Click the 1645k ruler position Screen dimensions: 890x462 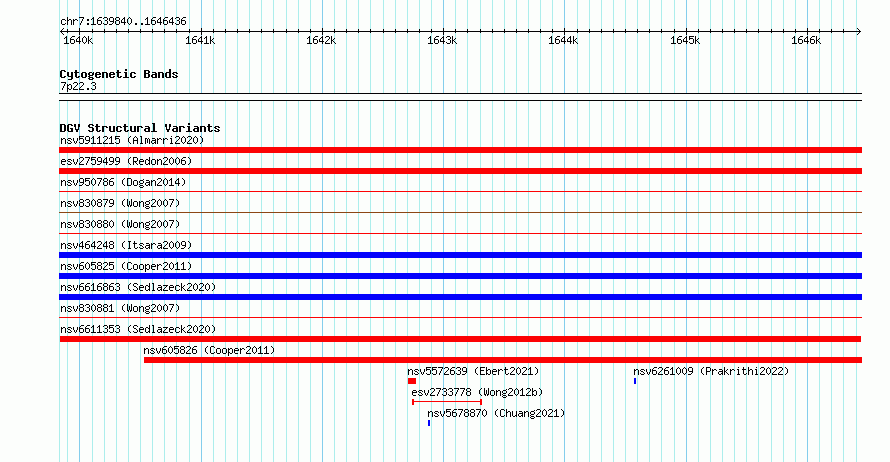(x=685, y=40)
